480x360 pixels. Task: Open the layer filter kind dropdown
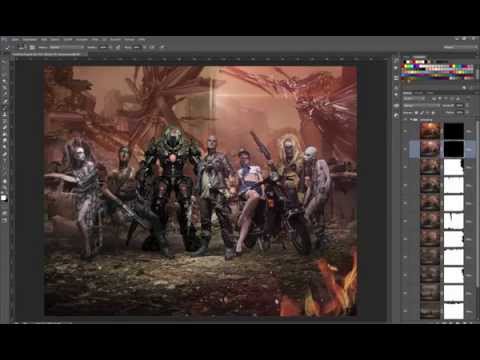coord(414,99)
